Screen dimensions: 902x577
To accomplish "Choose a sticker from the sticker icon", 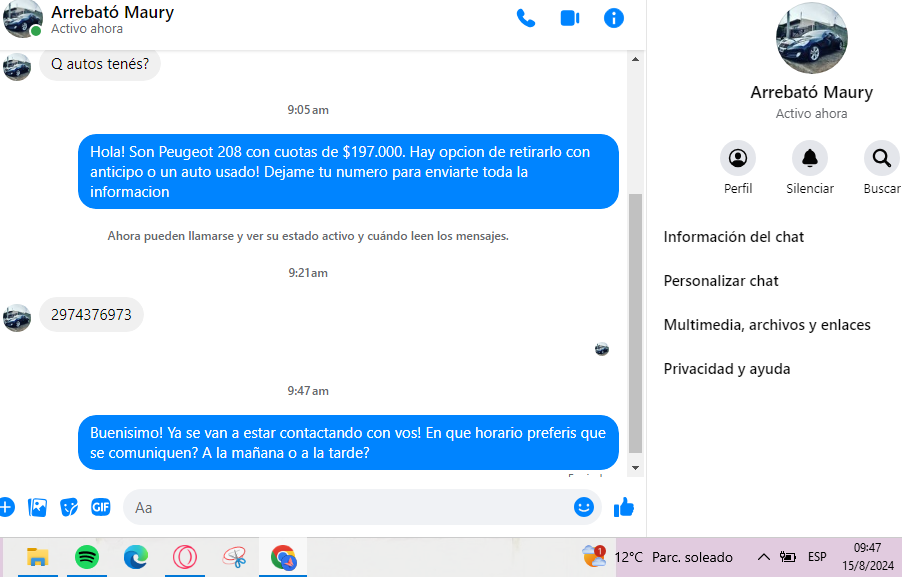I will coord(69,507).
